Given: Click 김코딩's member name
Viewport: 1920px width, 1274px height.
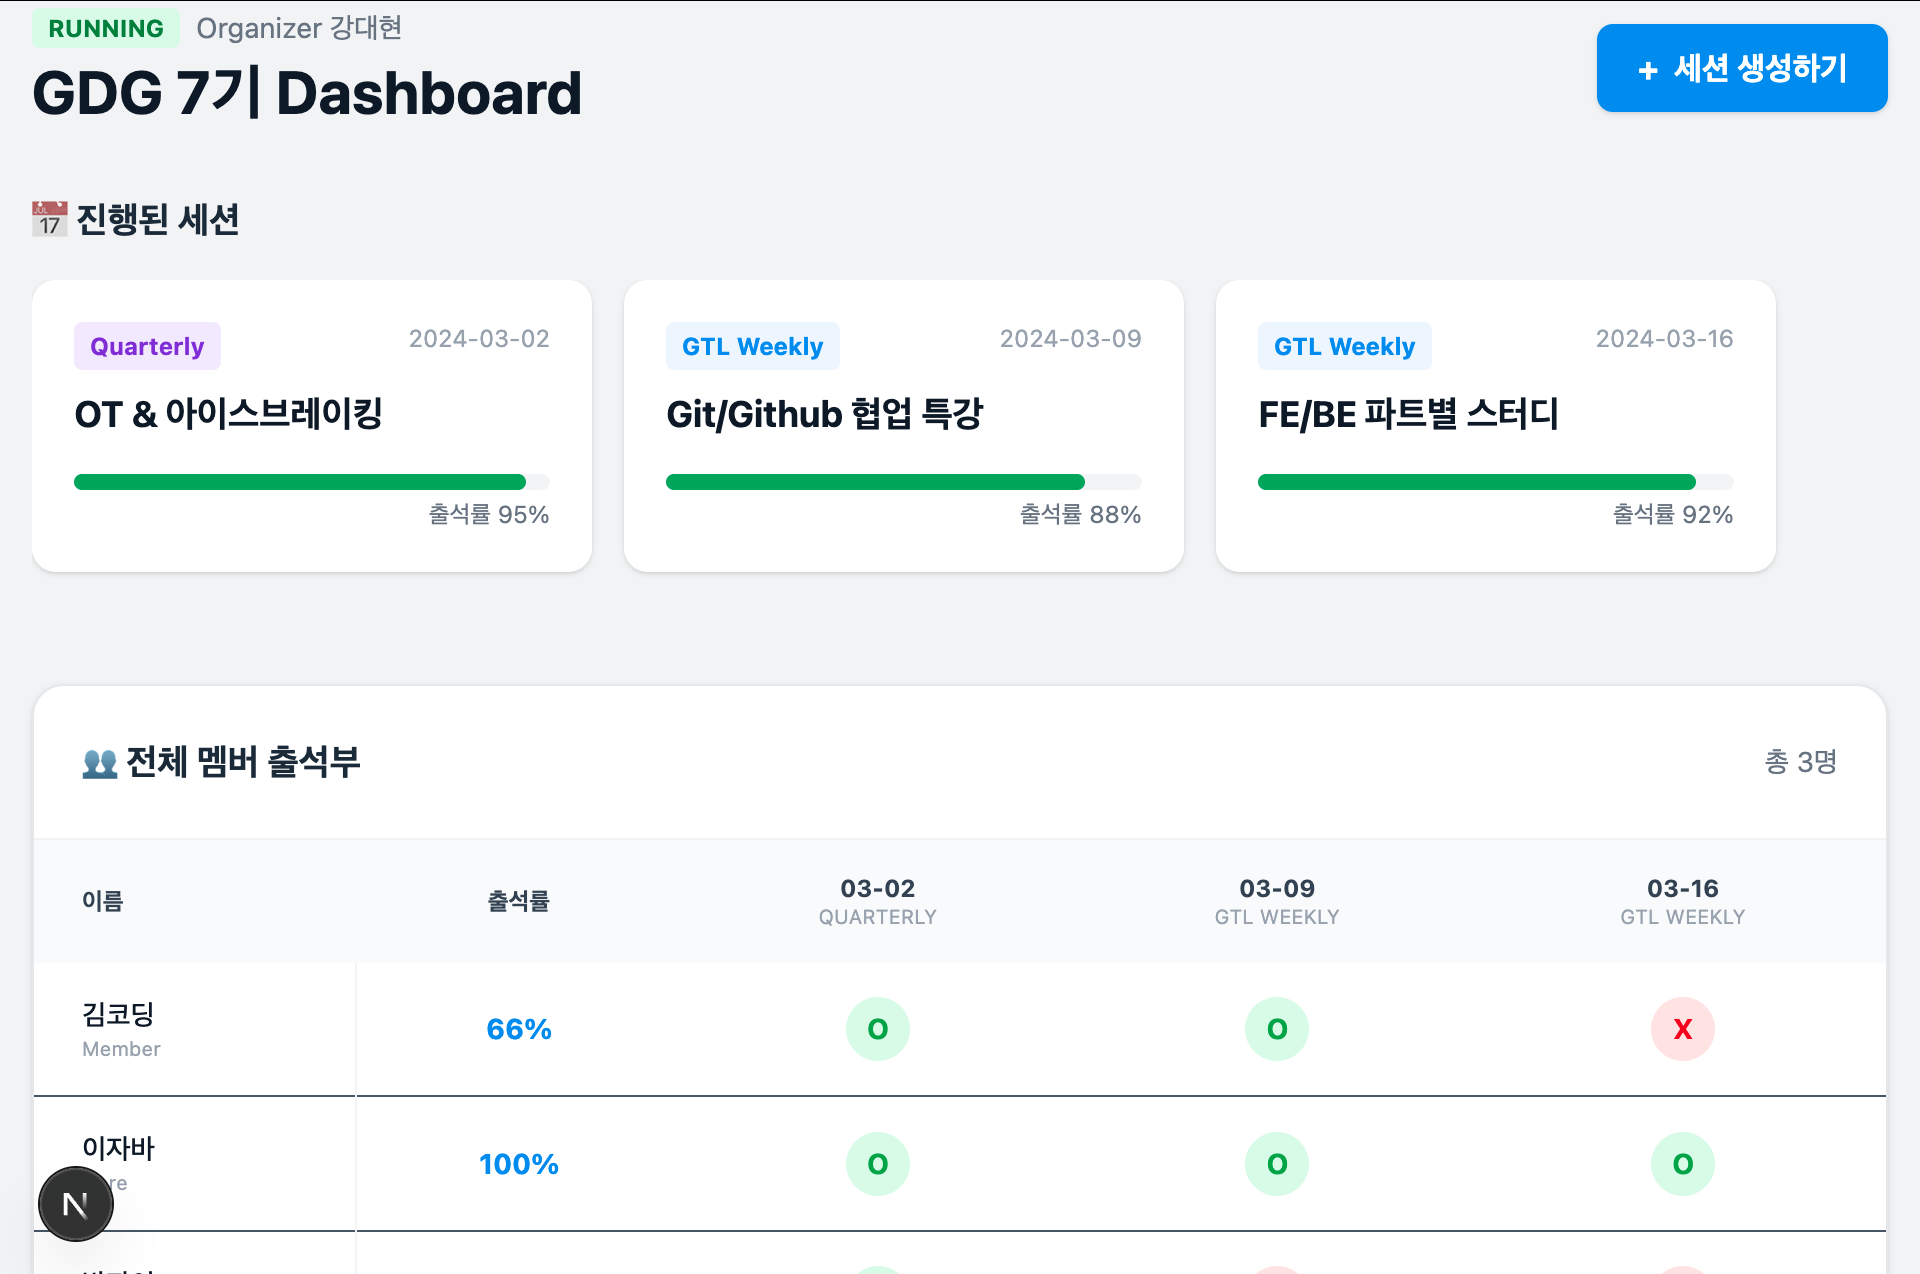Looking at the screenshot, I should pos(118,1014).
